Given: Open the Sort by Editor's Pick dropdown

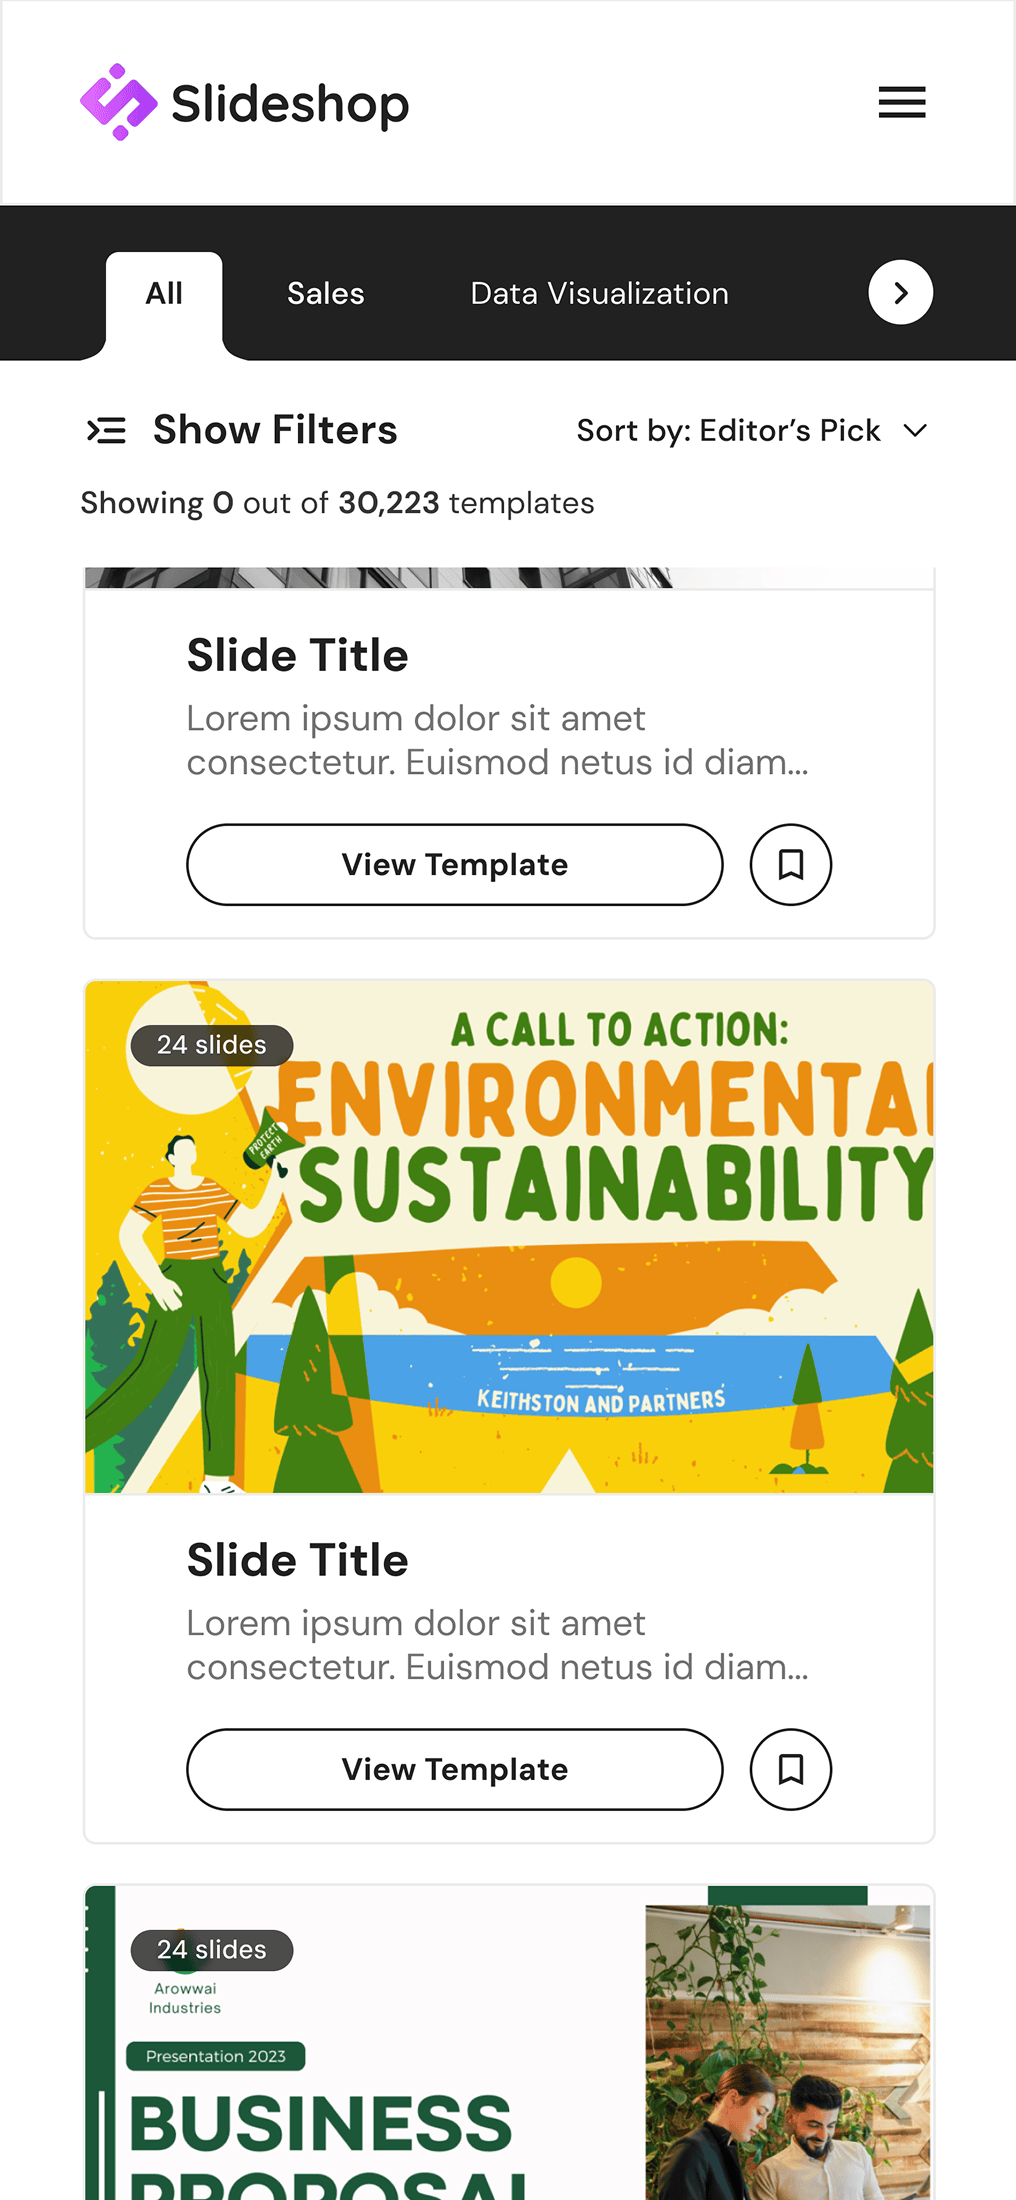Looking at the screenshot, I should 752,430.
